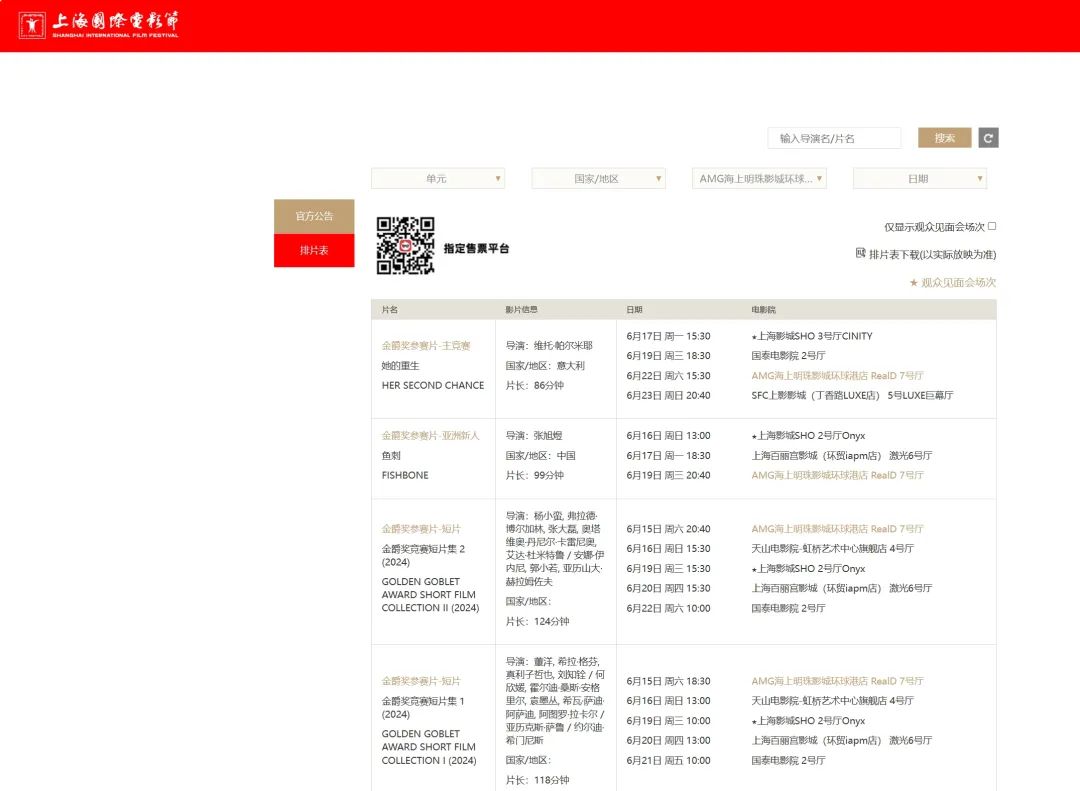Image resolution: width=1080 pixels, height=791 pixels.
Task: Open the AMG海上明珠影城 cinema dropdown
Action: (759, 179)
